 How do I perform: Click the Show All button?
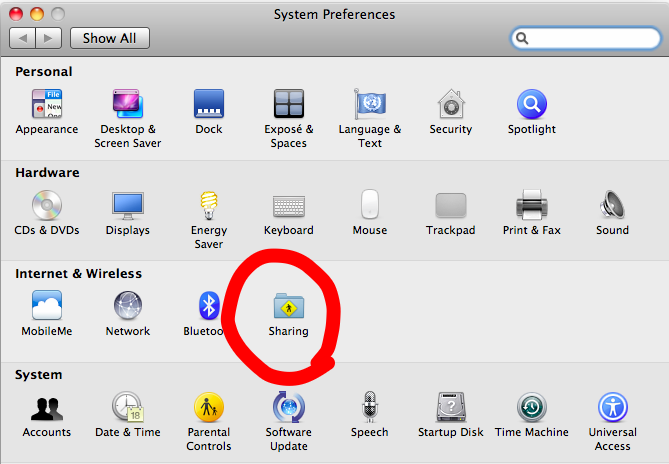pyautogui.click(x=110, y=38)
